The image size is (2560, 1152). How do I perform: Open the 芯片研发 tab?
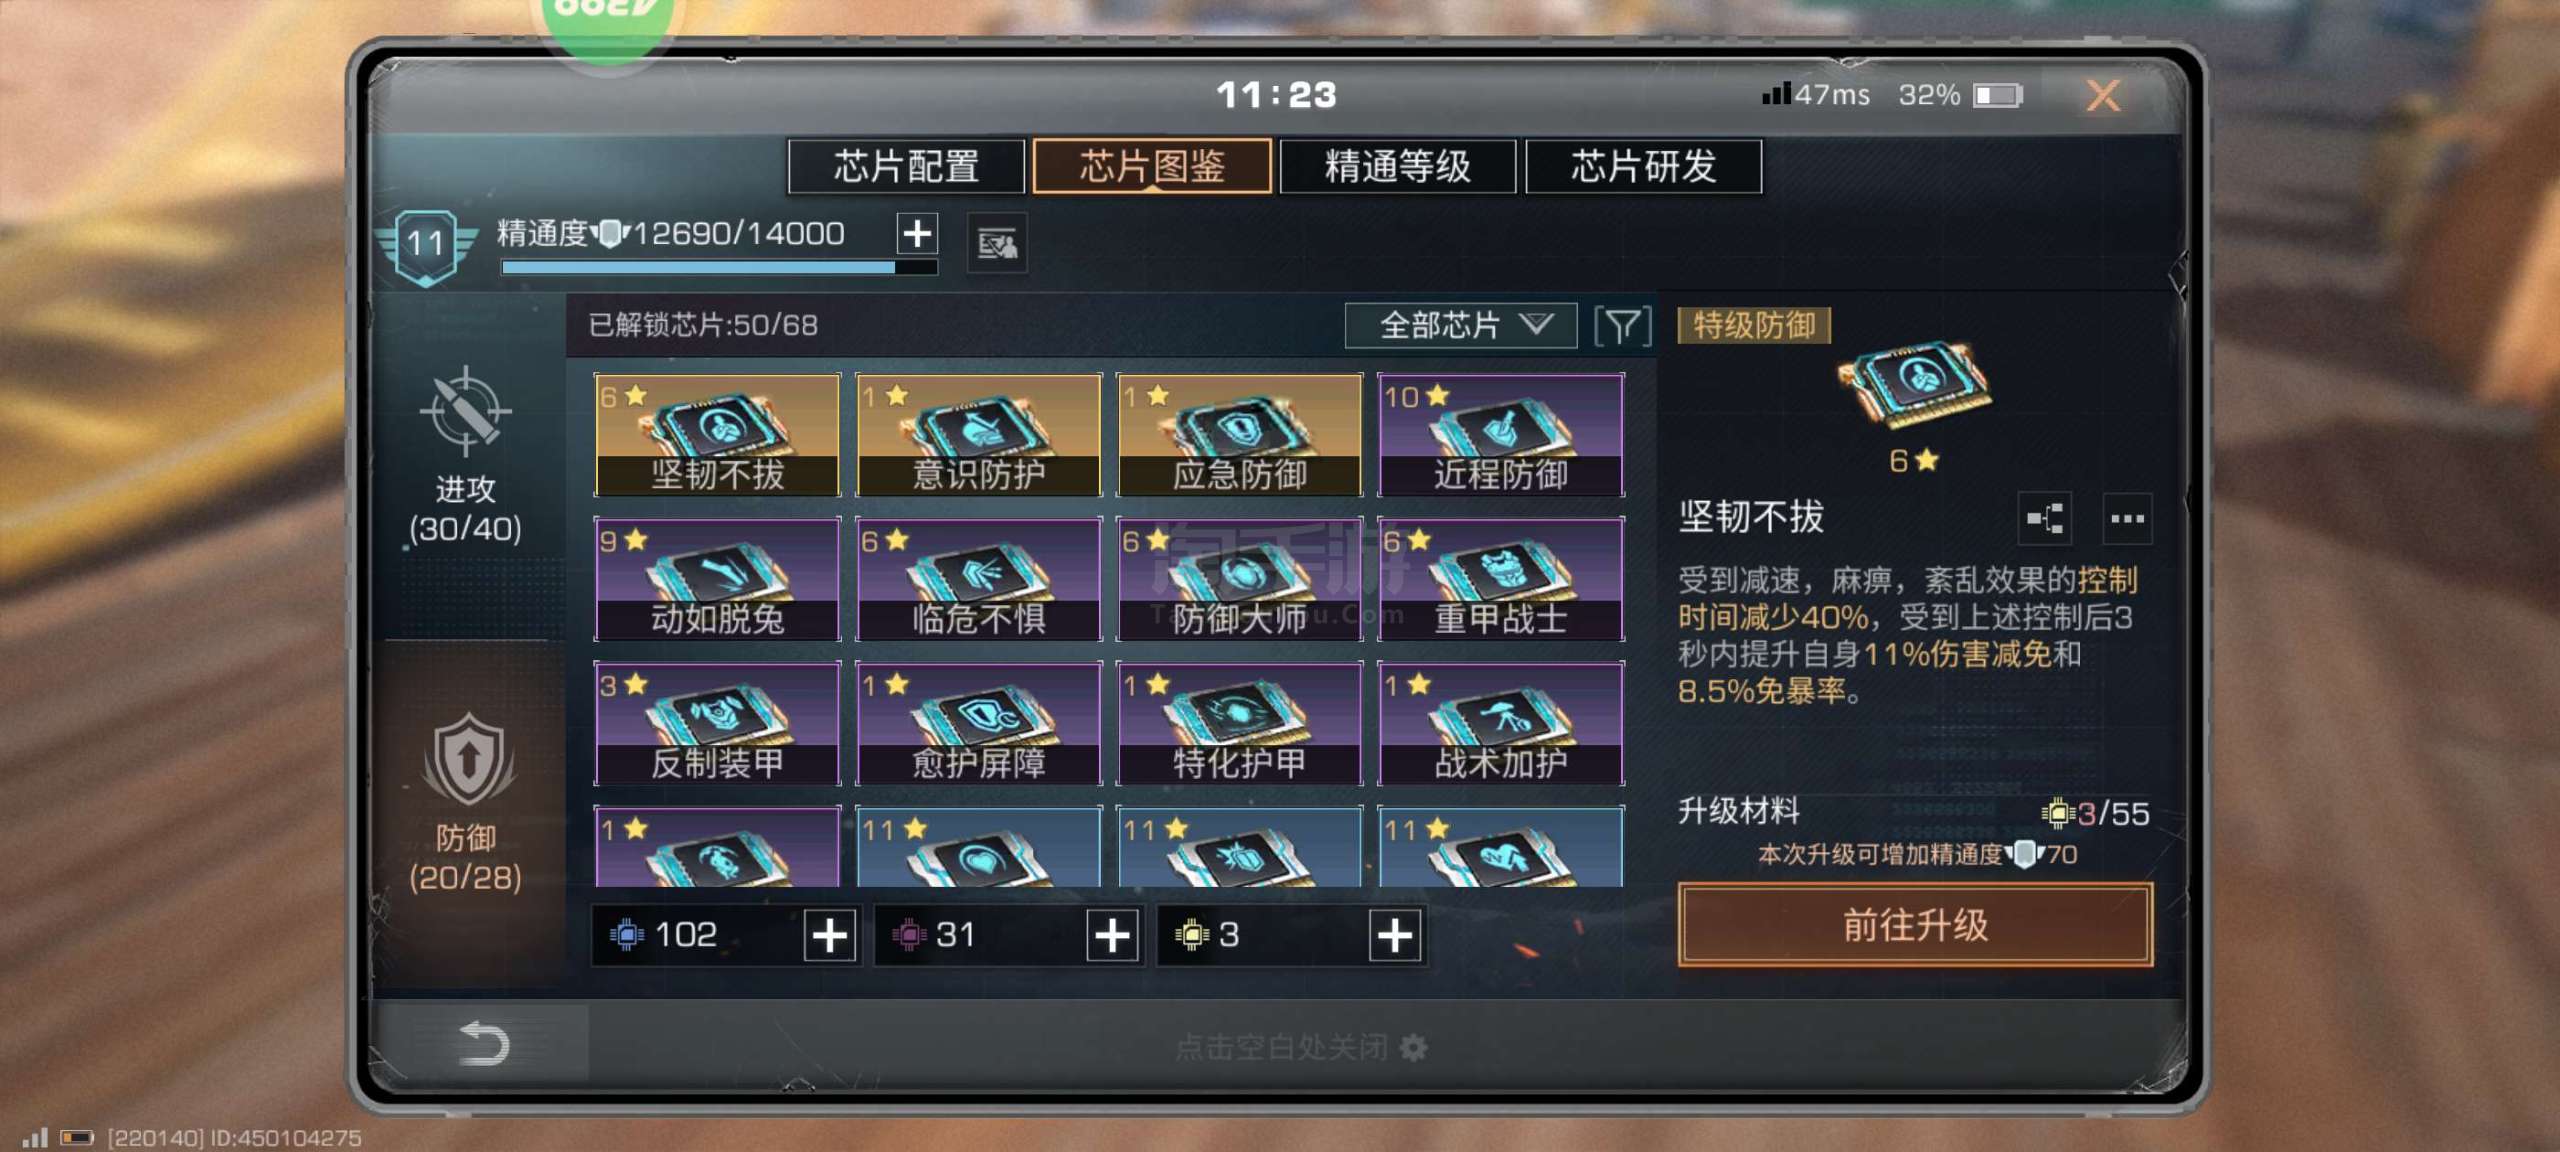1643,166
